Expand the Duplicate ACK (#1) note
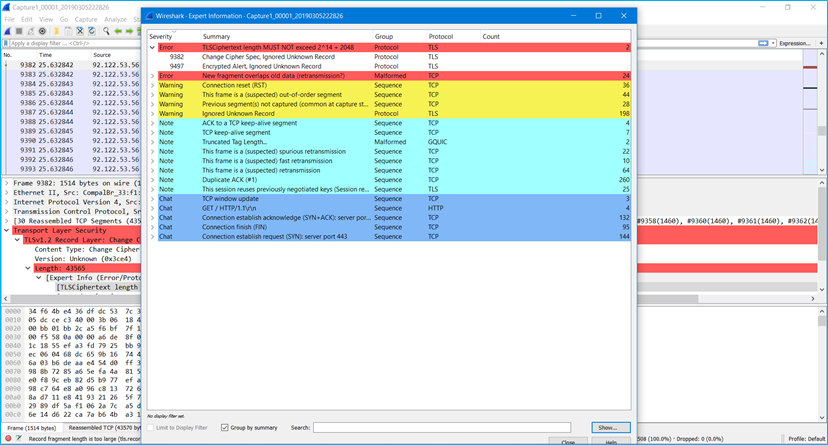 pyautogui.click(x=153, y=180)
